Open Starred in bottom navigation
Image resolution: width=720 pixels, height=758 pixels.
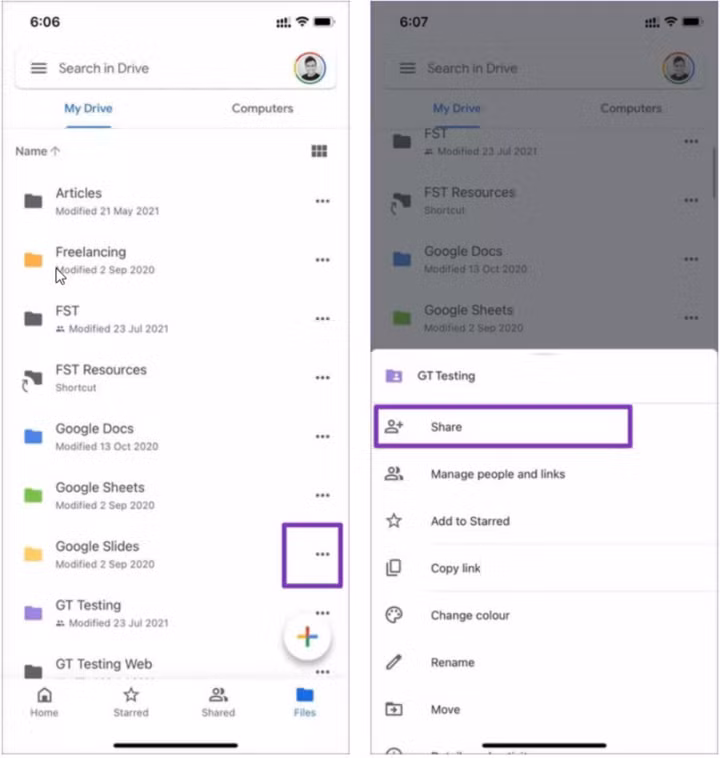[x=131, y=702]
